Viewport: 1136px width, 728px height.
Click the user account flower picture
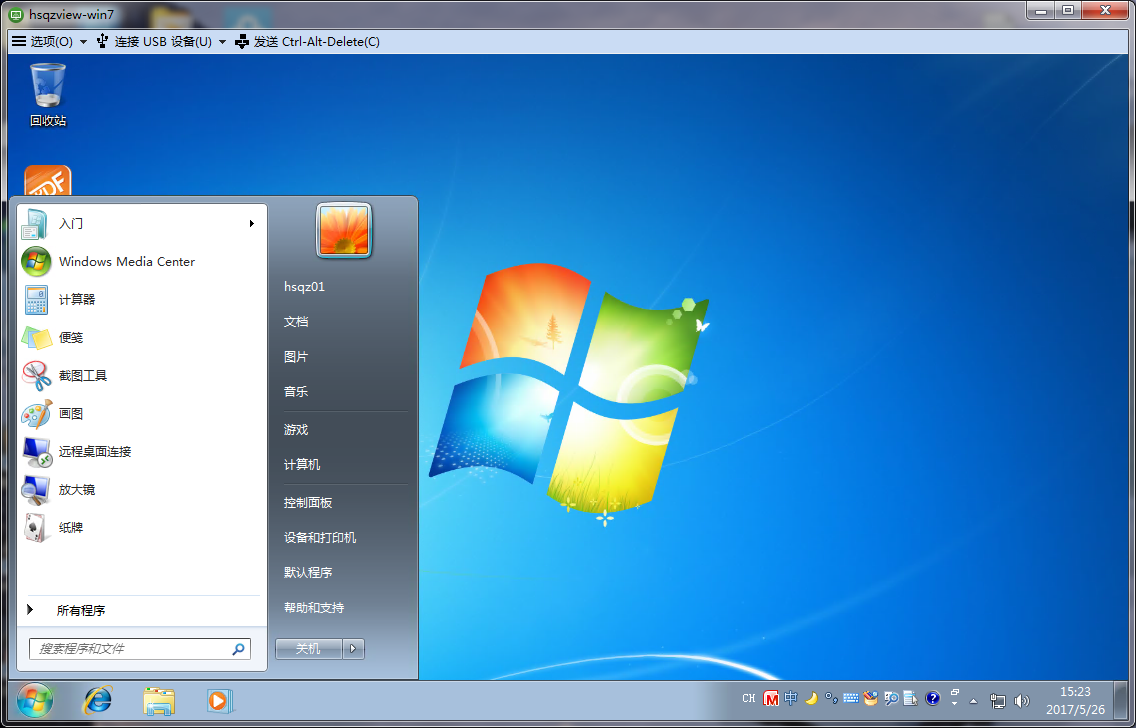[x=344, y=230]
